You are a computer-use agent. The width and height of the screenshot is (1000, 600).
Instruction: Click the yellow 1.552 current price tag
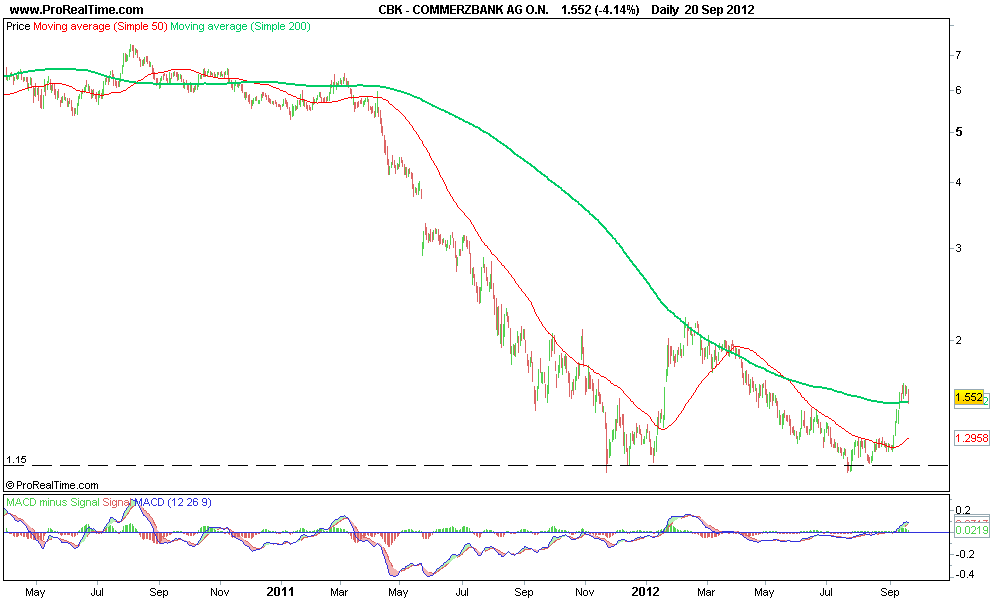click(x=969, y=397)
